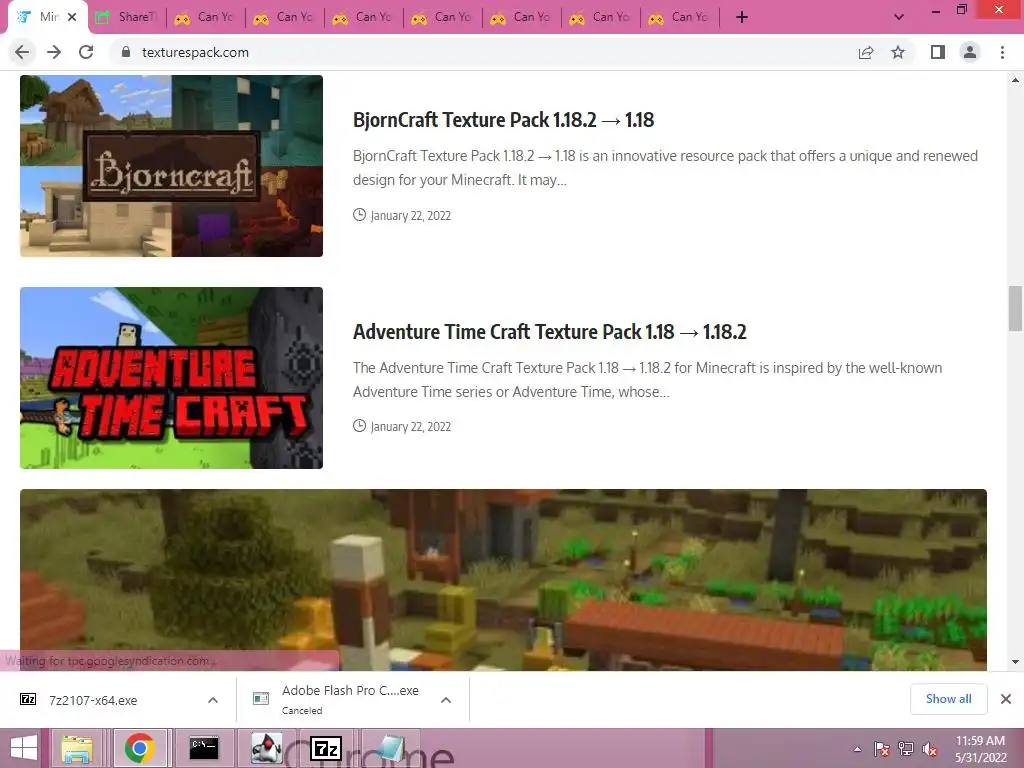The width and height of the screenshot is (1024, 768).
Task: Open the Chrome profile menu
Action: coord(970,52)
